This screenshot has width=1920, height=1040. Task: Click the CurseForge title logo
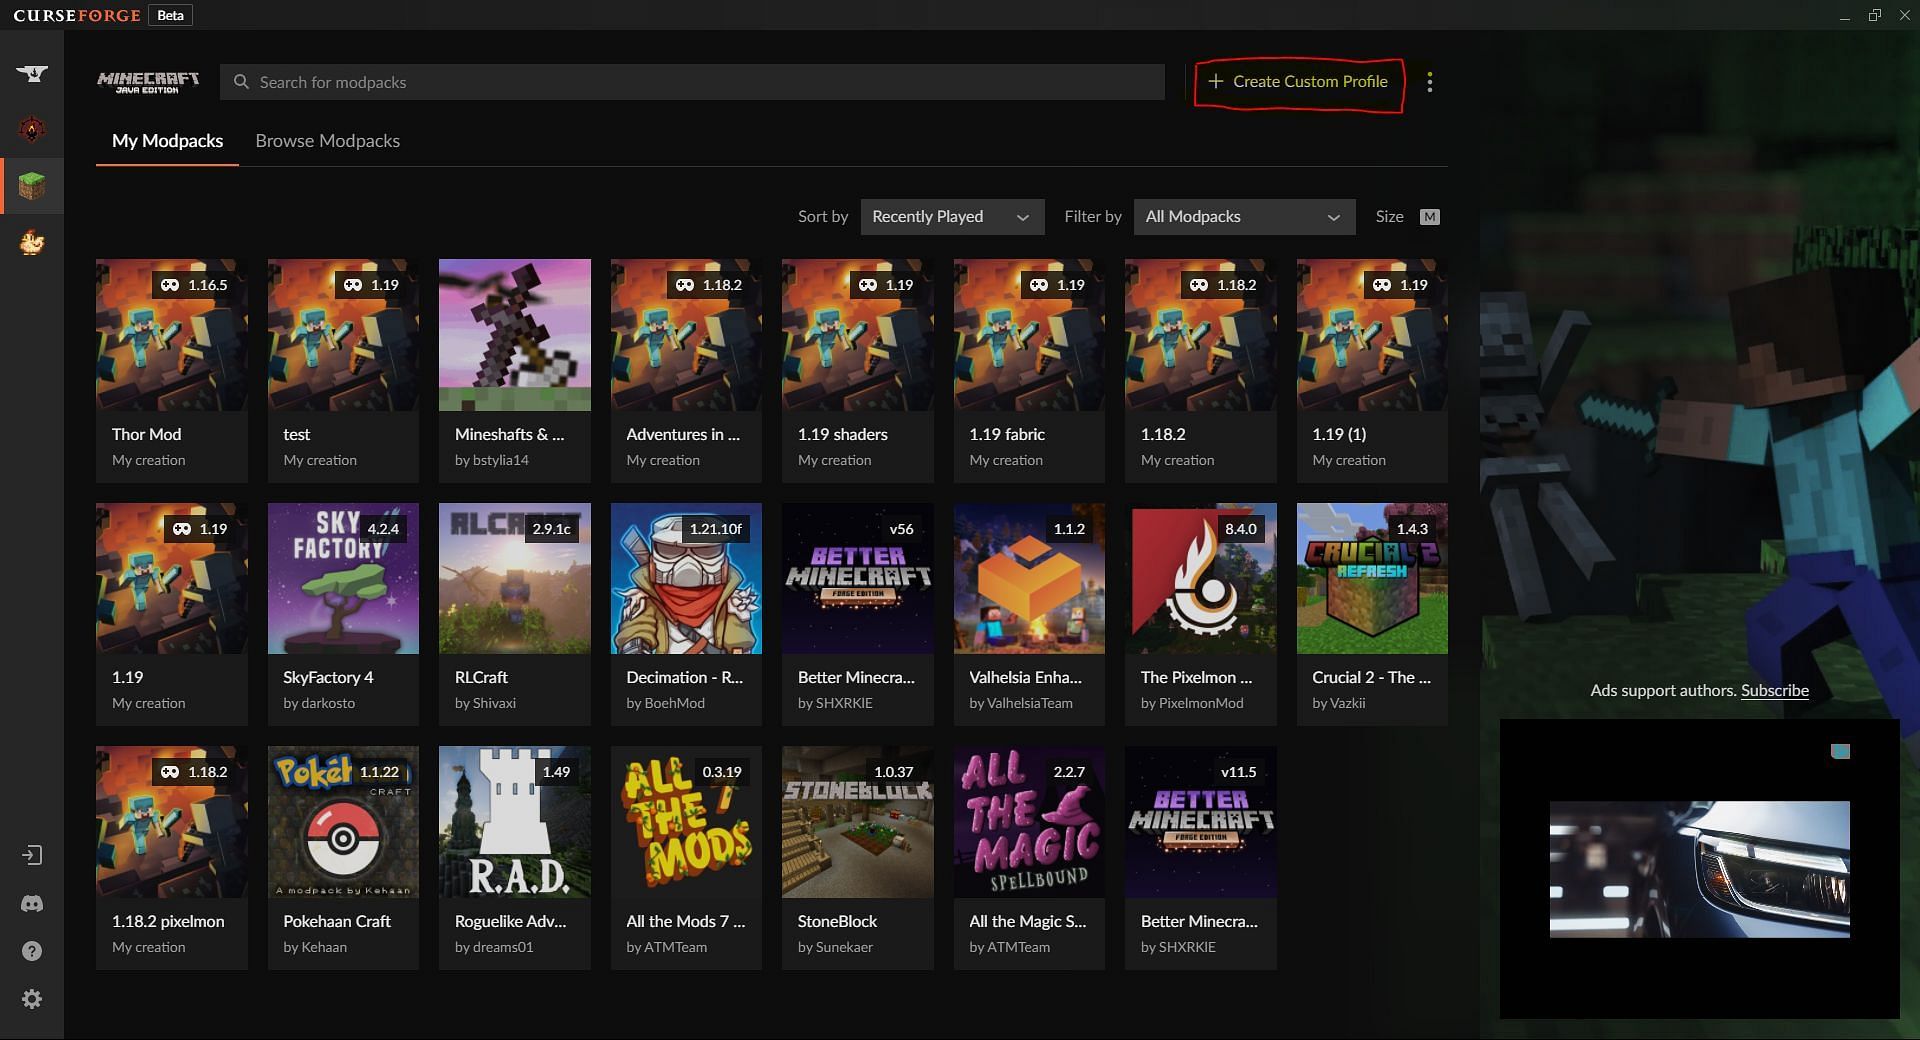pos(77,15)
